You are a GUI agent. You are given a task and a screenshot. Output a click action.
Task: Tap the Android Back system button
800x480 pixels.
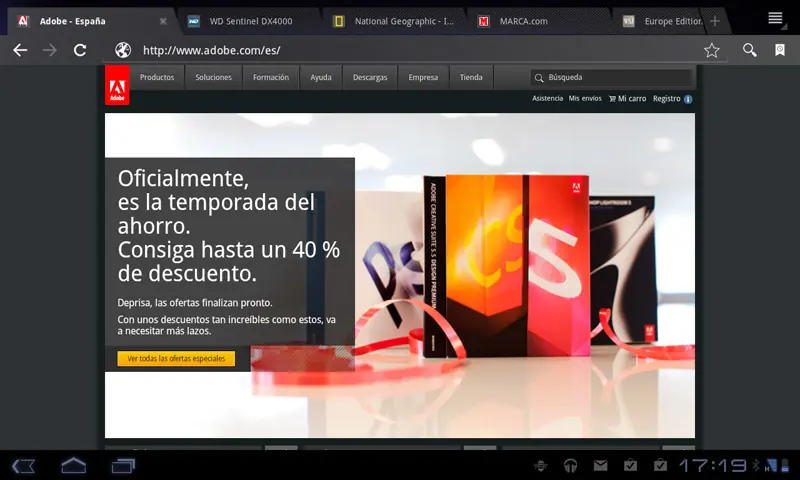[x=23, y=466]
